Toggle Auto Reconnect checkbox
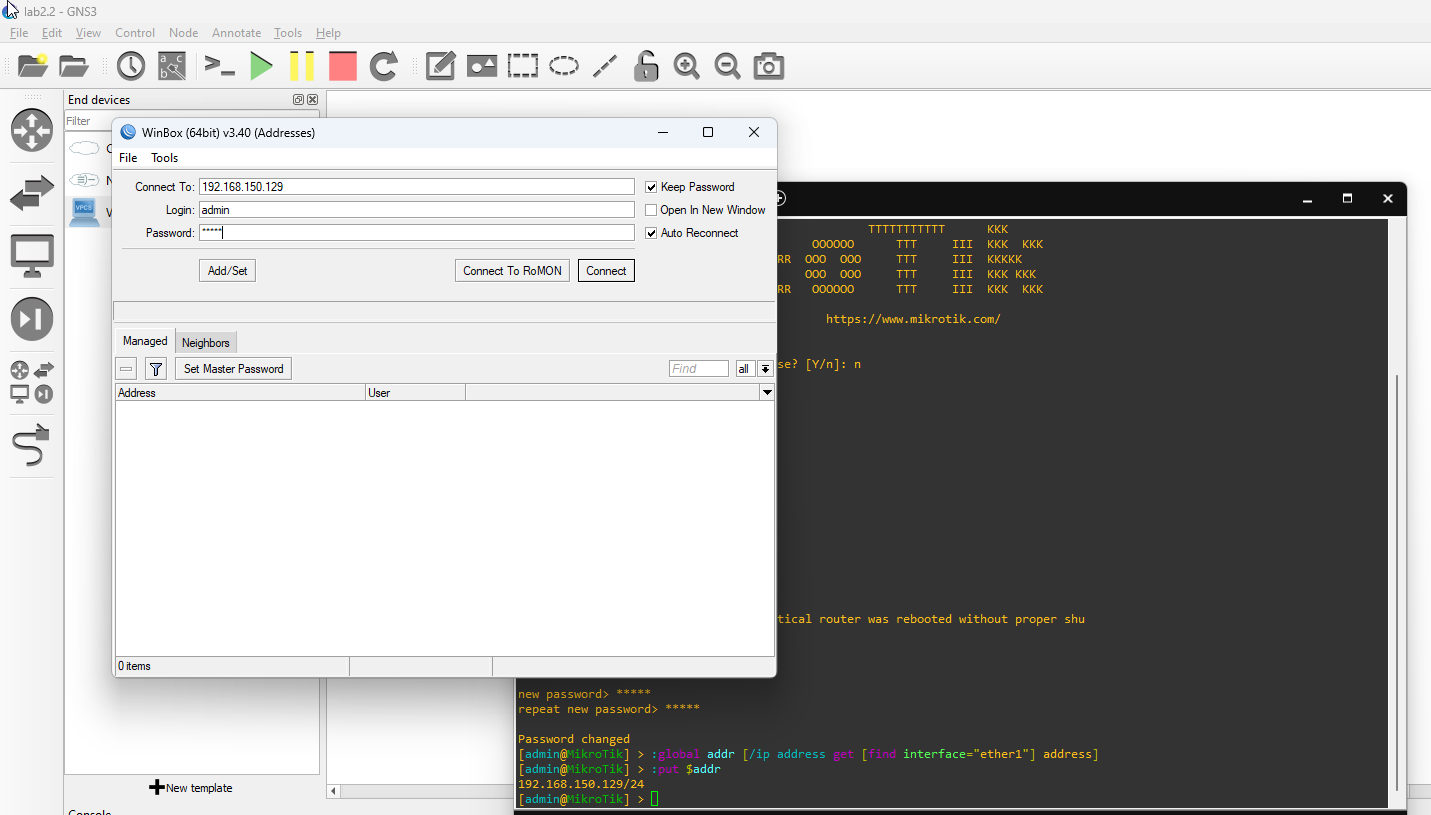Image resolution: width=1431 pixels, height=815 pixels. click(x=651, y=233)
